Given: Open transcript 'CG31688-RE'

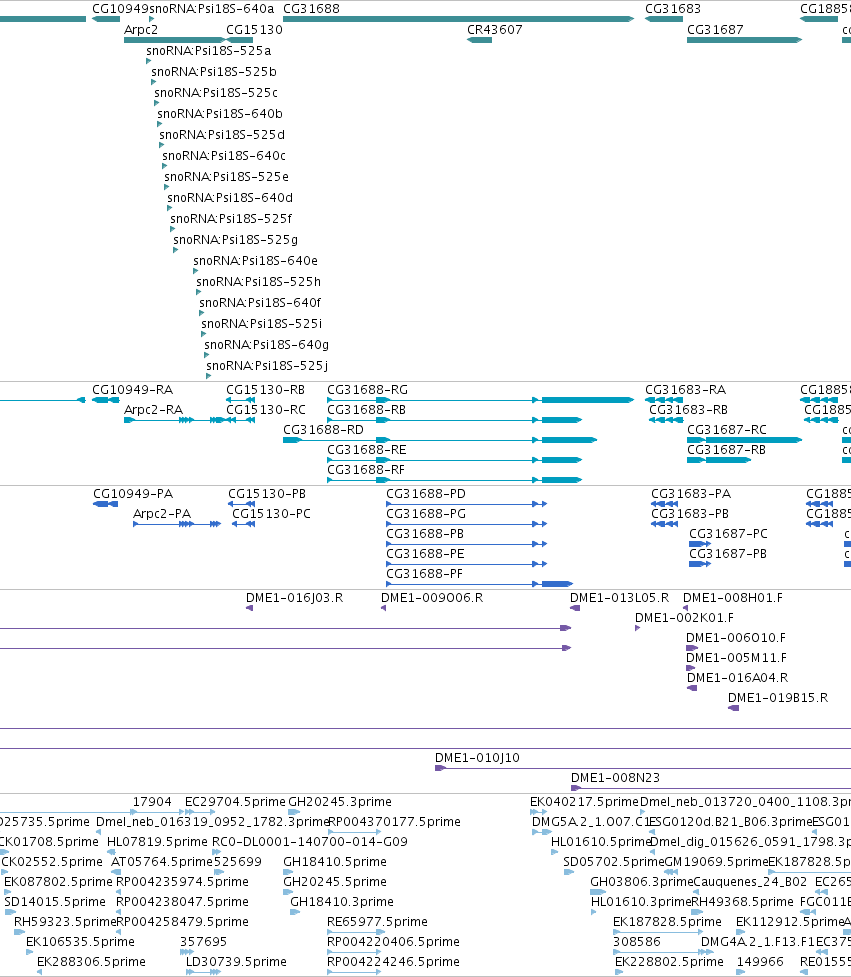Looking at the screenshot, I should click(x=366, y=449).
